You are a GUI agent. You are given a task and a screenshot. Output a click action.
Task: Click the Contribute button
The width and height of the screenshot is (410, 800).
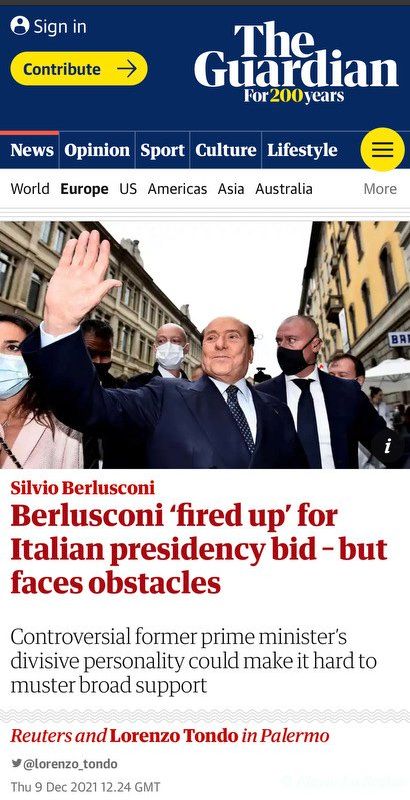(x=79, y=68)
